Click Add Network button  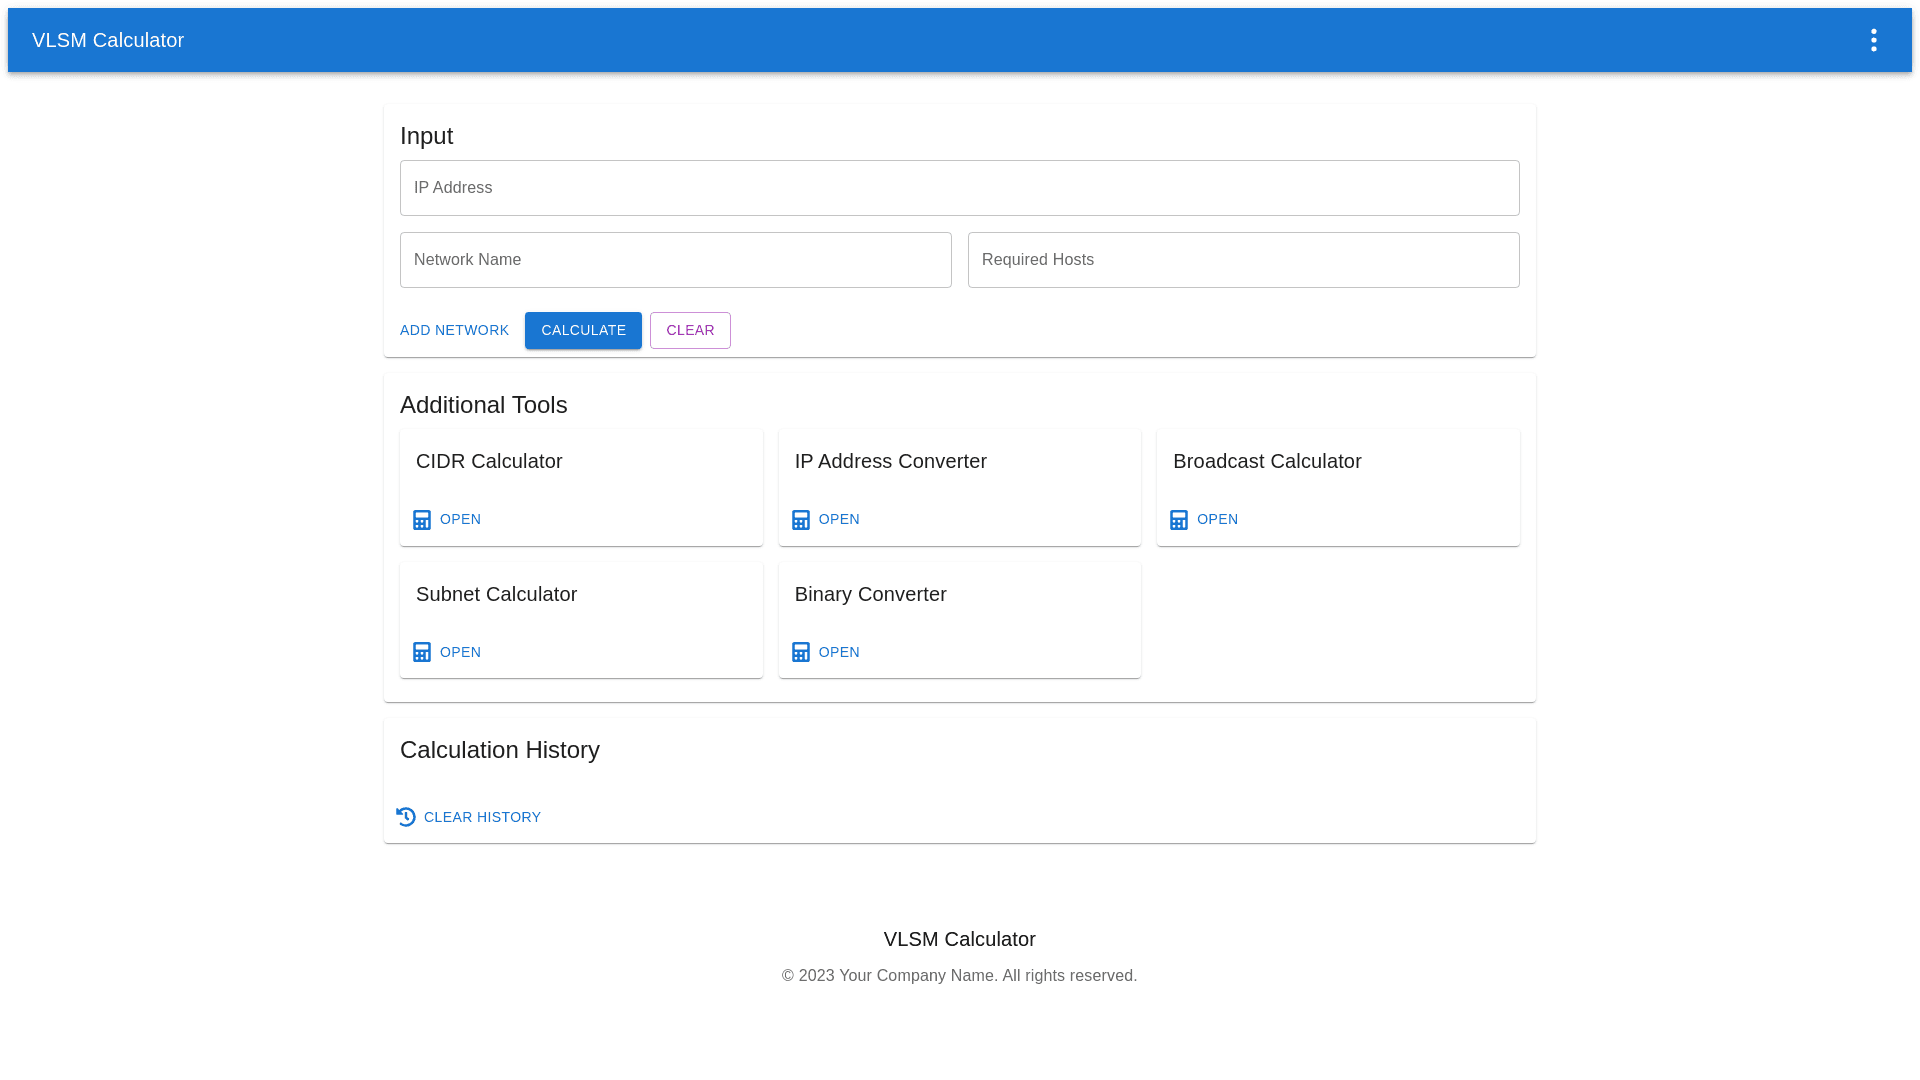click(x=454, y=330)
